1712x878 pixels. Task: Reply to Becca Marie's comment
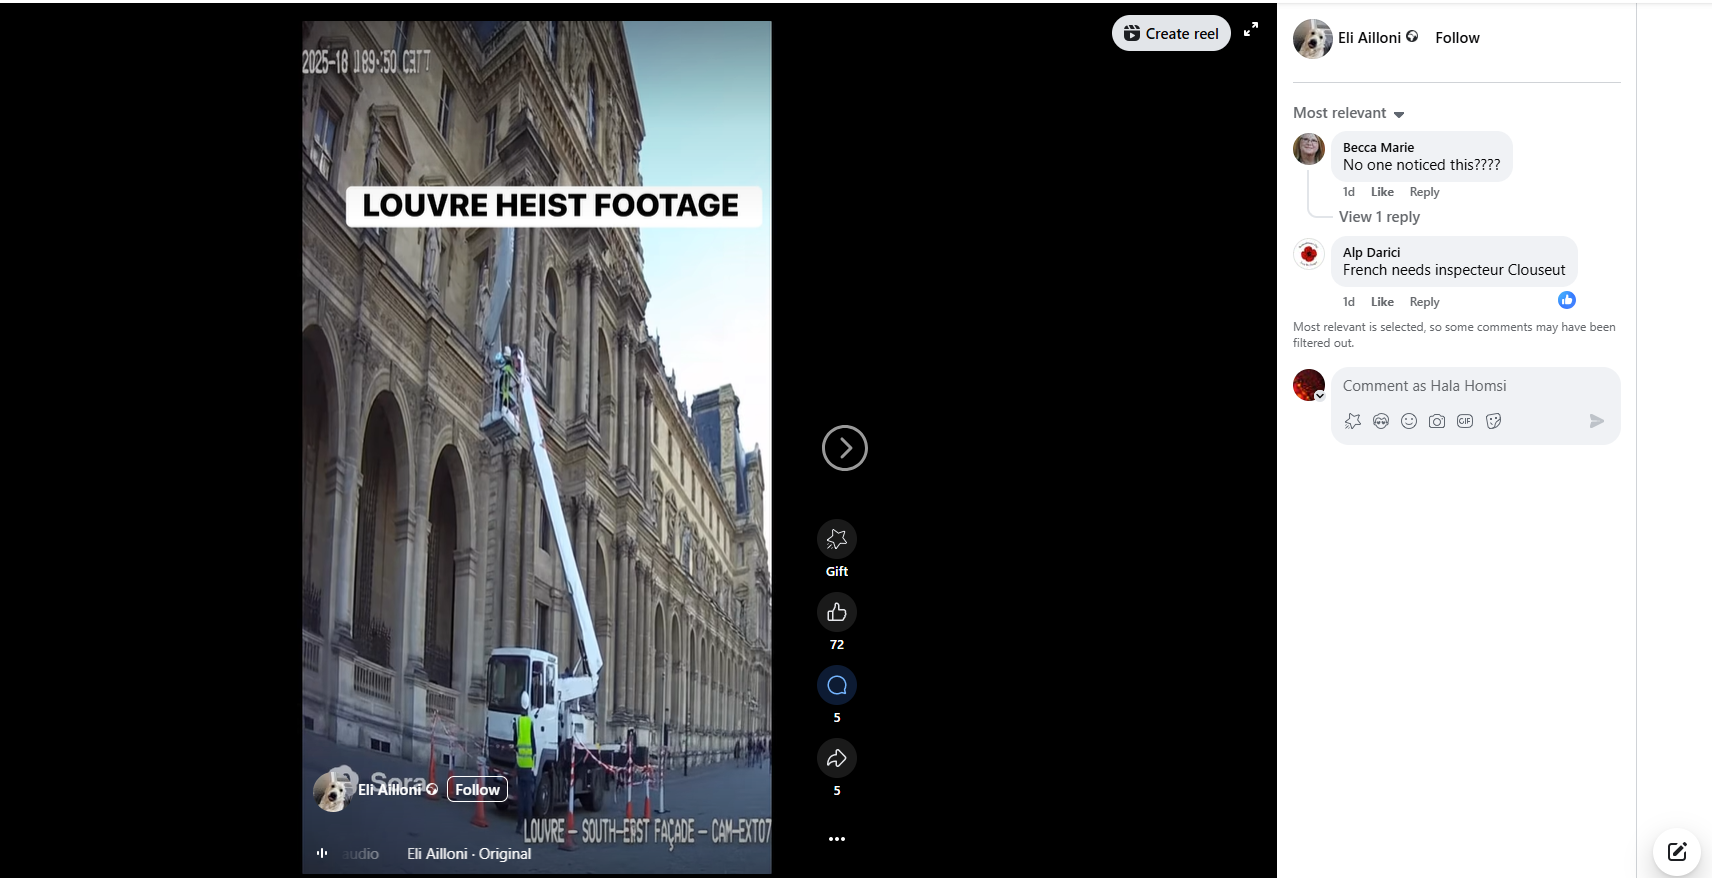(1424, 192)
